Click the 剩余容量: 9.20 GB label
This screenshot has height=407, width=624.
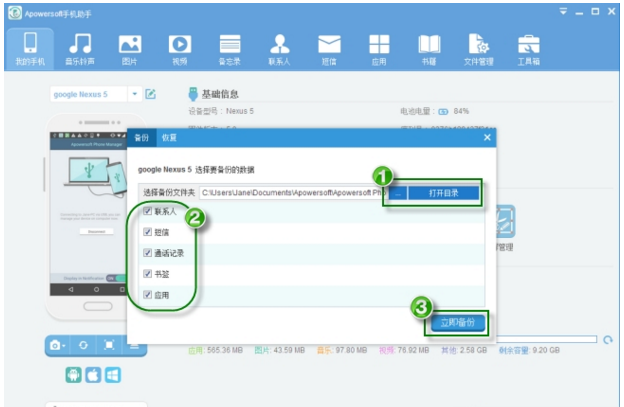529,350
